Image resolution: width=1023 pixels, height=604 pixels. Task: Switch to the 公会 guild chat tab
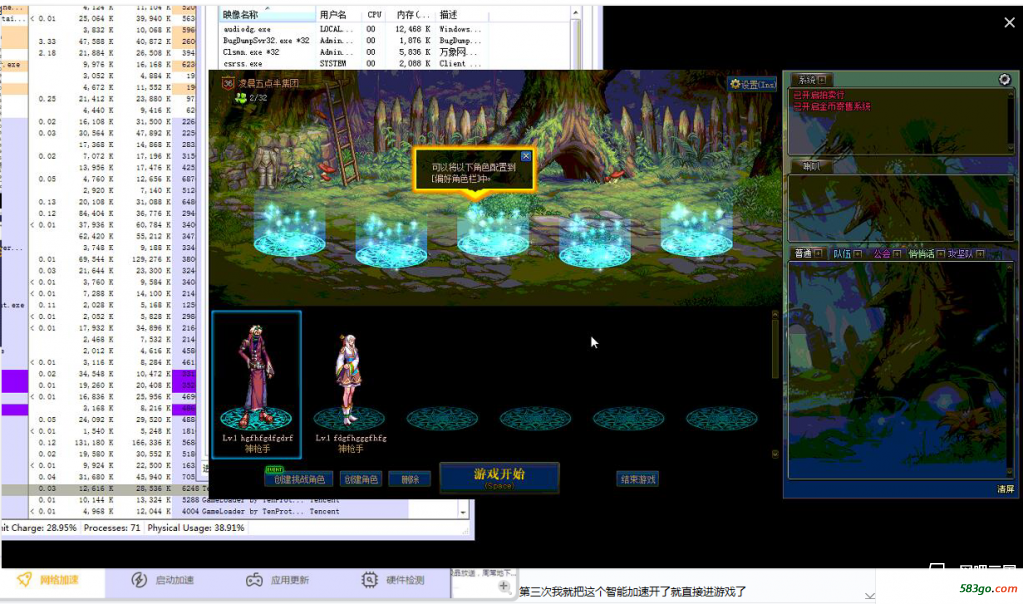(882, 254)
